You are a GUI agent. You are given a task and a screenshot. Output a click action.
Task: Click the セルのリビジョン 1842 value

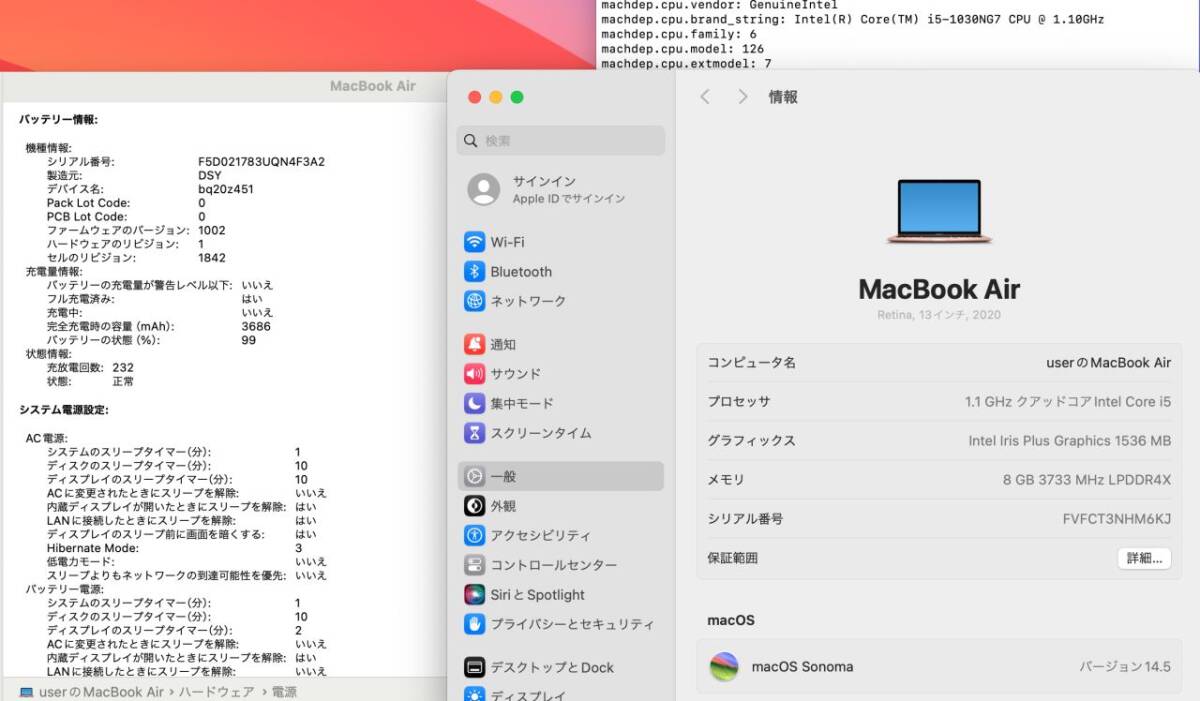(x=212, y=258)
